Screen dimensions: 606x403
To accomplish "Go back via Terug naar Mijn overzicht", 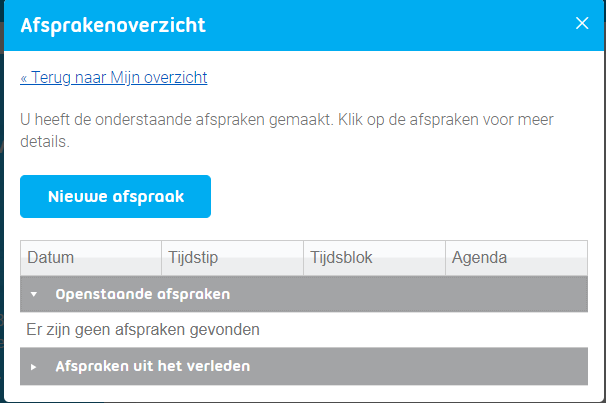I will coord(114,77).
